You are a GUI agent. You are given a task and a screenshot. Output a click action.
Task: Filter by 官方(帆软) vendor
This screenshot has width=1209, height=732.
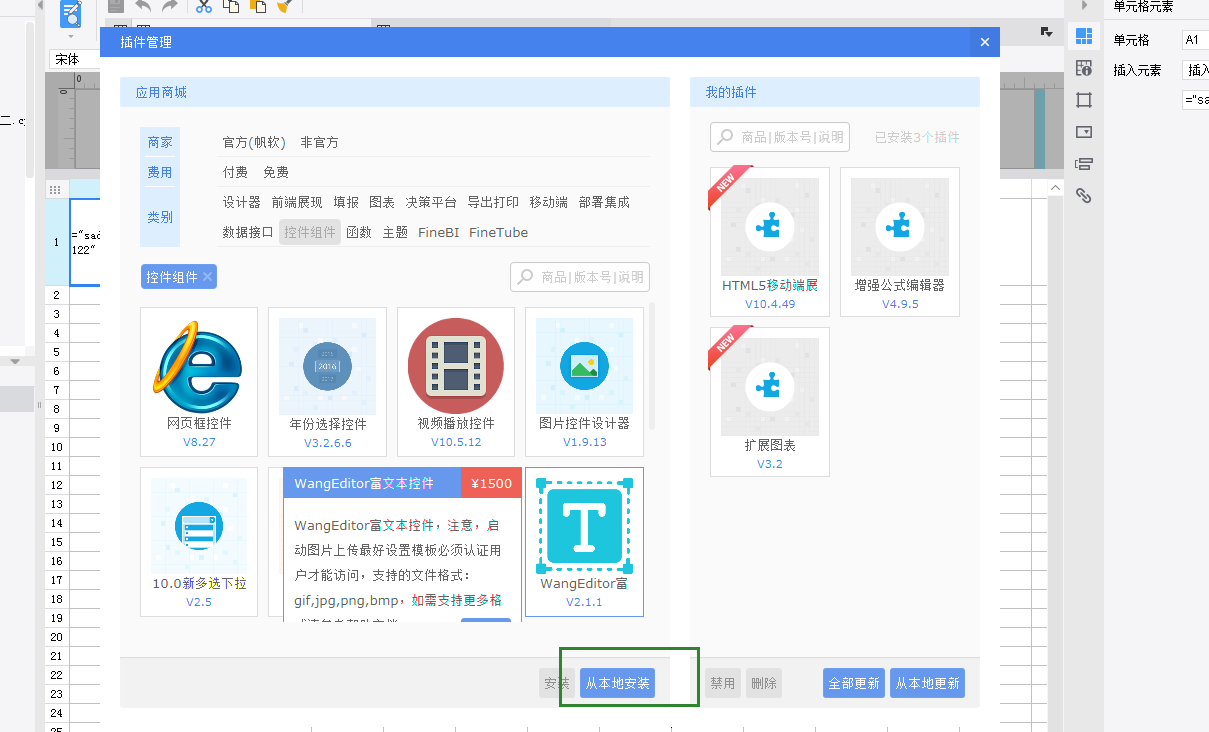[254, 142]
